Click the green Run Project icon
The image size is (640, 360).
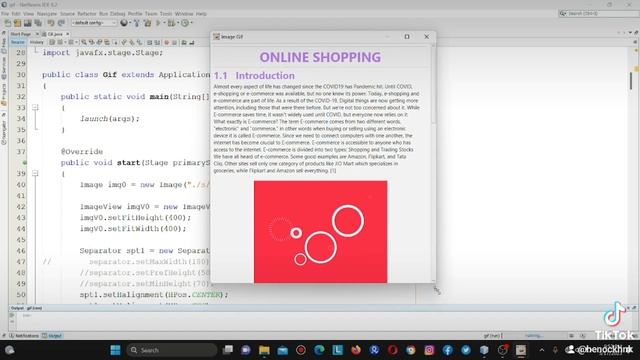click(158, 23)
